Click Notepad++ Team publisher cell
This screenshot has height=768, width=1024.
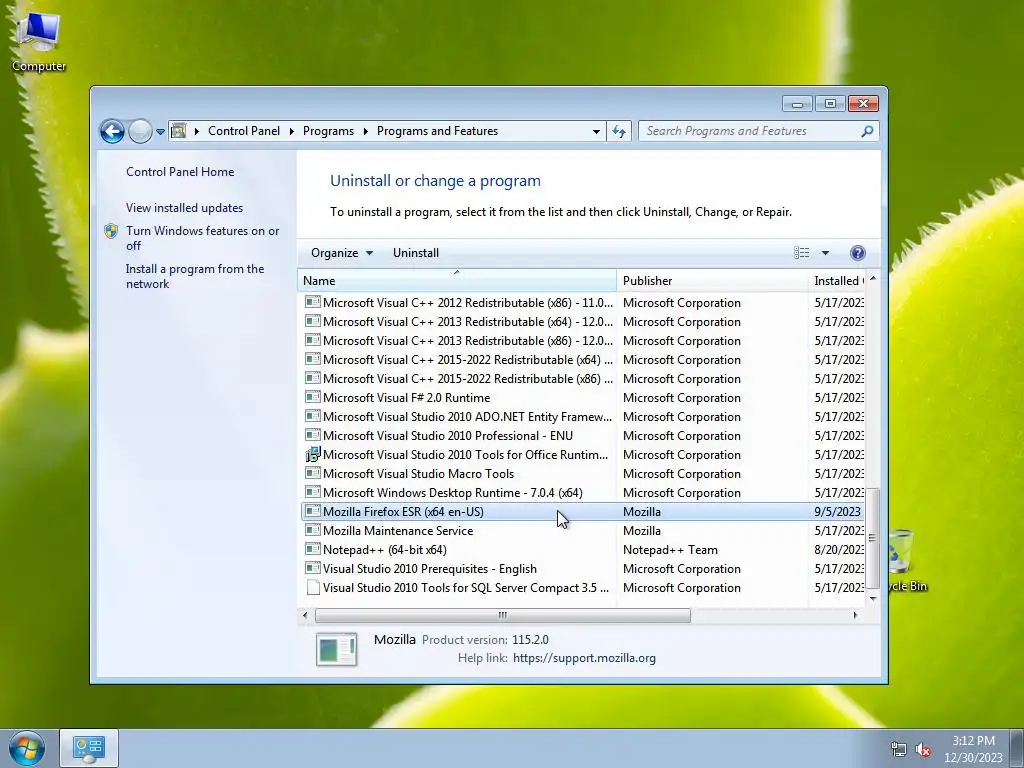click(670, 550)
